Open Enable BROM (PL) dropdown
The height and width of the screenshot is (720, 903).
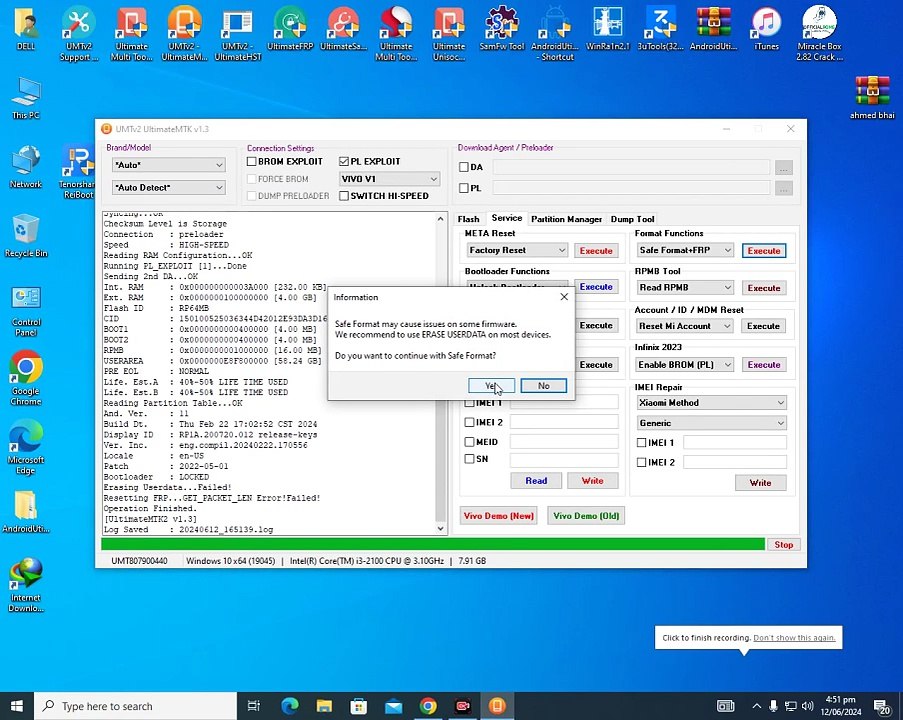(x=685, y=365)
